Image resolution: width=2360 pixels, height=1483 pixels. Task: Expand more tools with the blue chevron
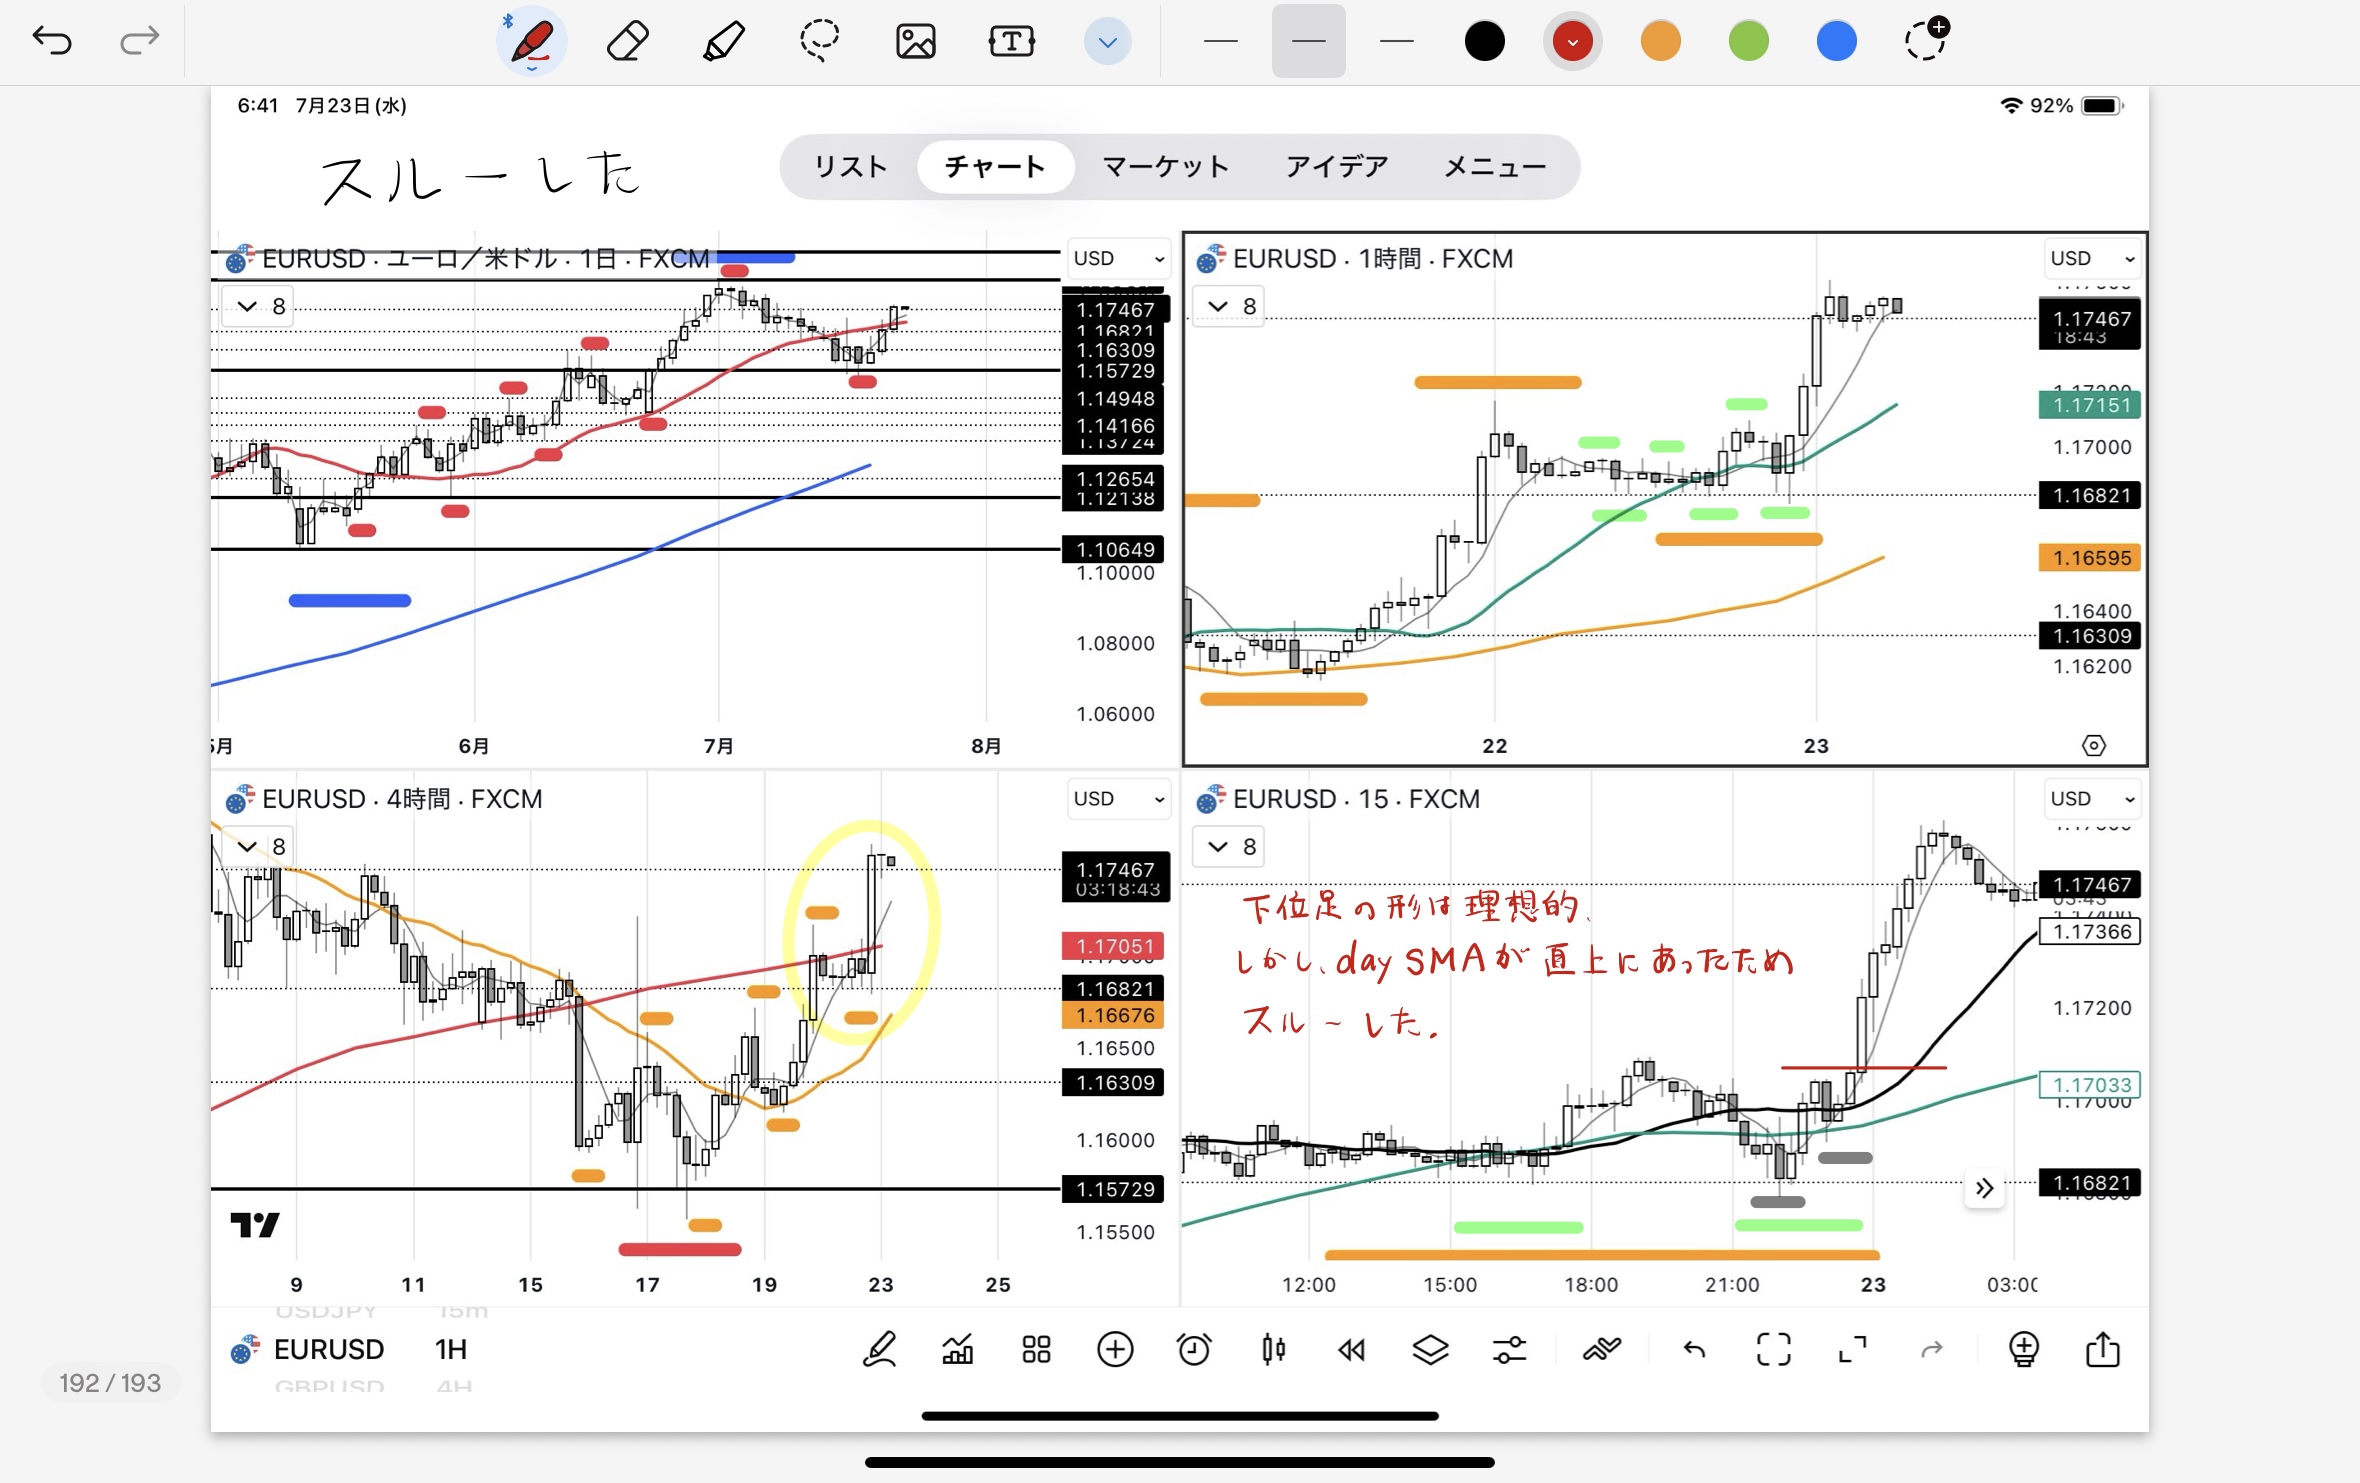click(x=1107, y=42)
